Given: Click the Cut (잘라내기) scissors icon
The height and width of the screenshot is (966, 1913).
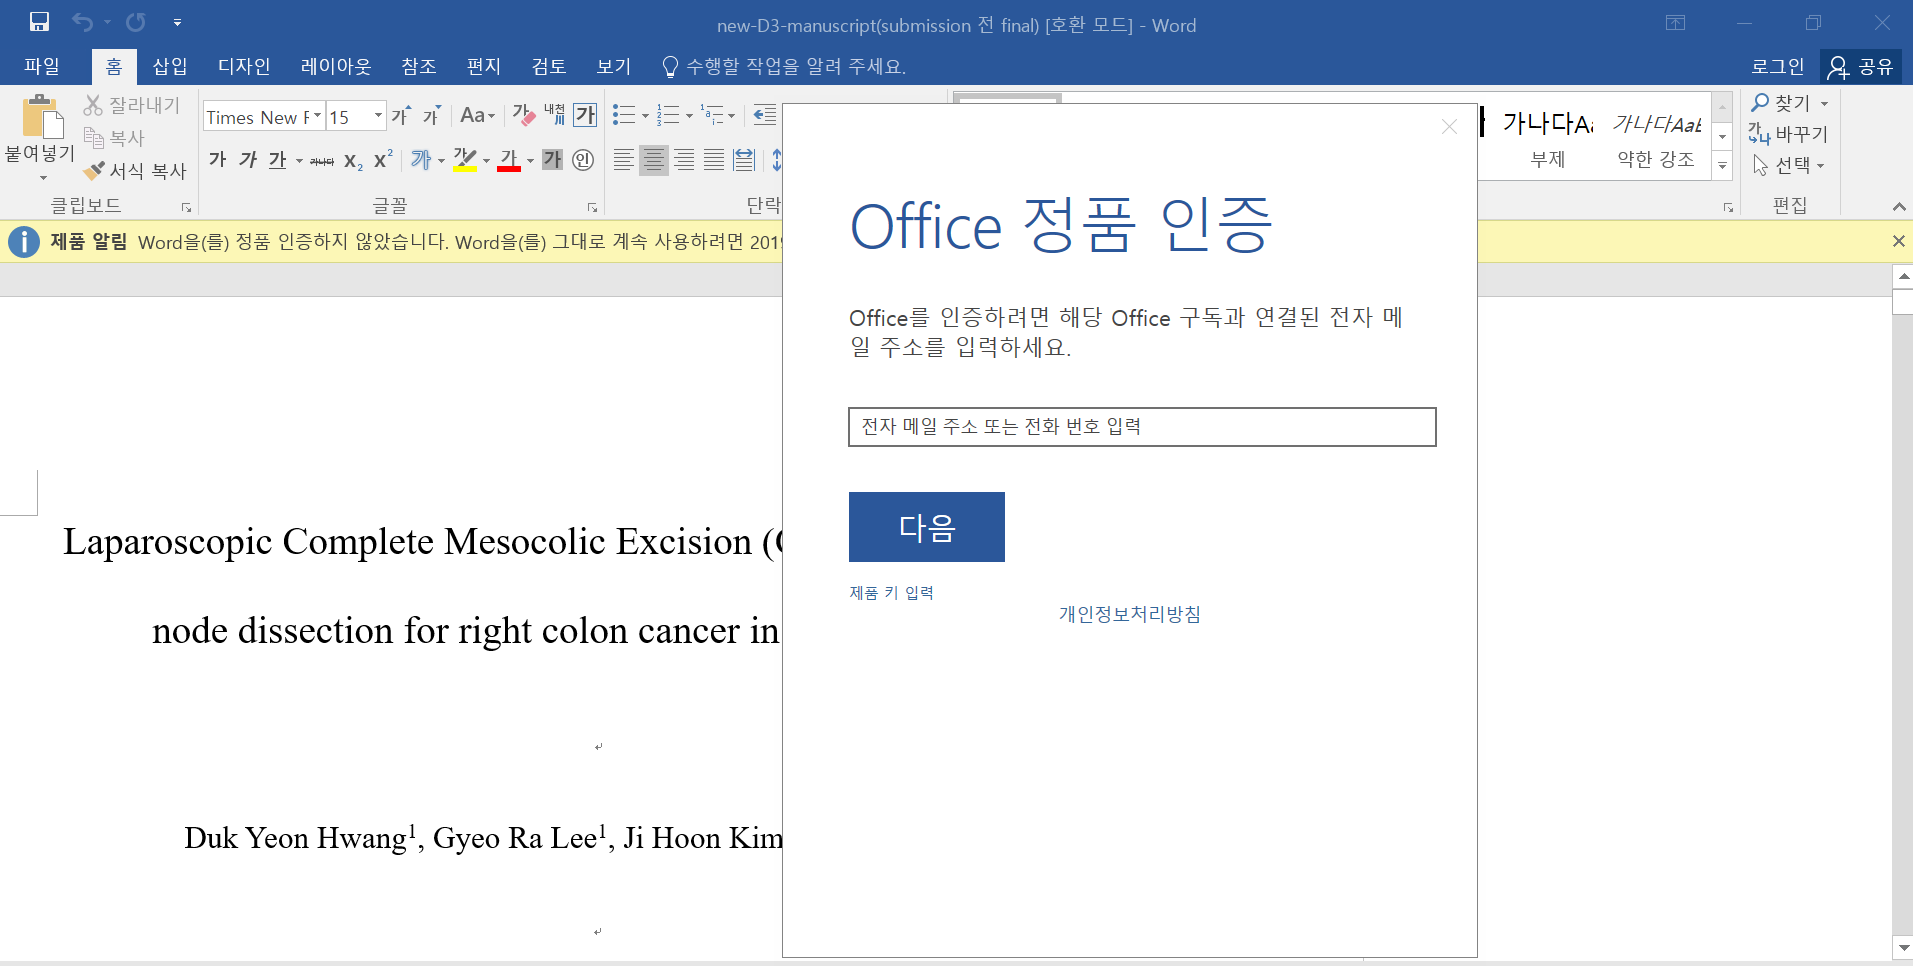Looking at the screenshot, I should pyautogui.click(x=93, y=105).
